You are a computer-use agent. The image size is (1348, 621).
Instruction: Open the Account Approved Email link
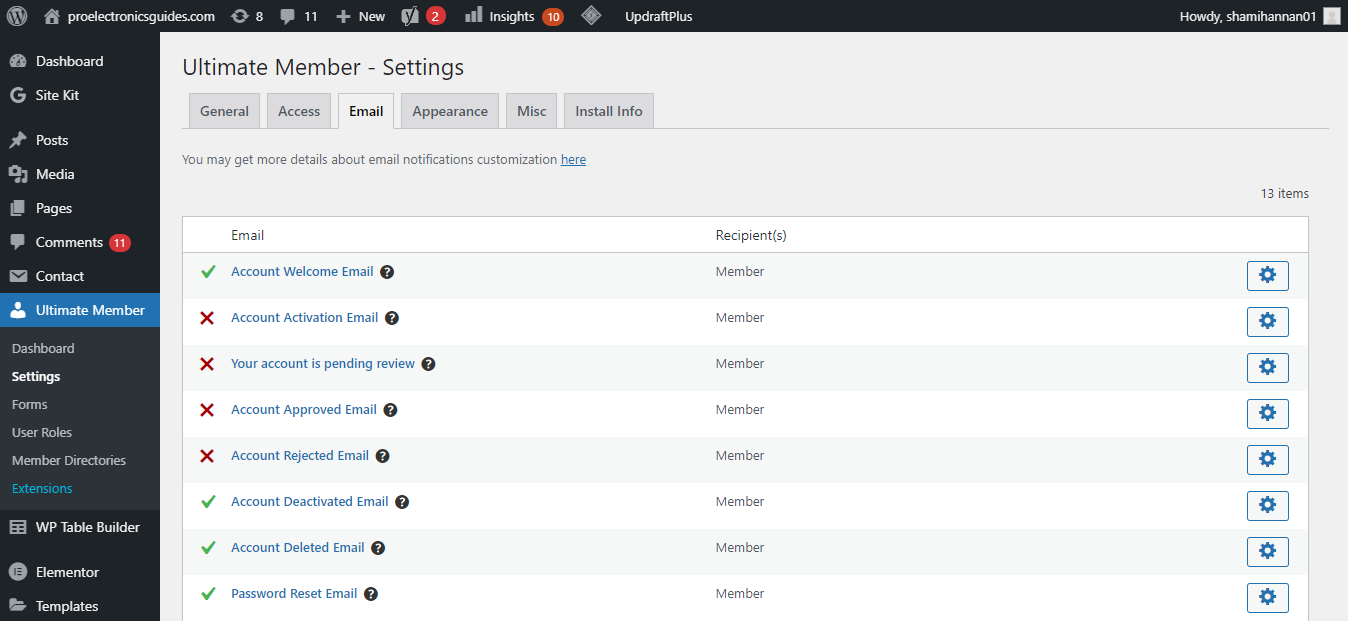coord(304,410)
